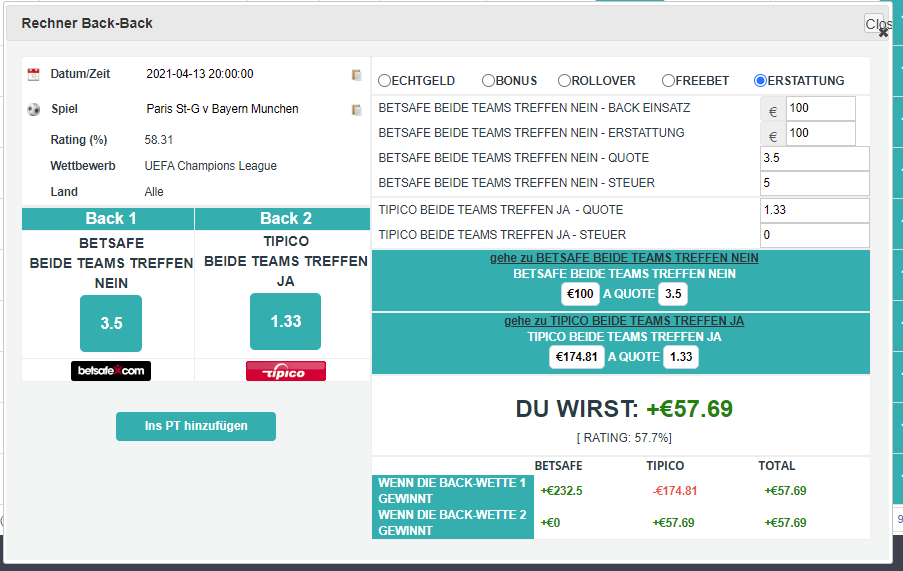Click WENN DIE BACK-WETTE 1 GEWINNT row label

(453, 490)
